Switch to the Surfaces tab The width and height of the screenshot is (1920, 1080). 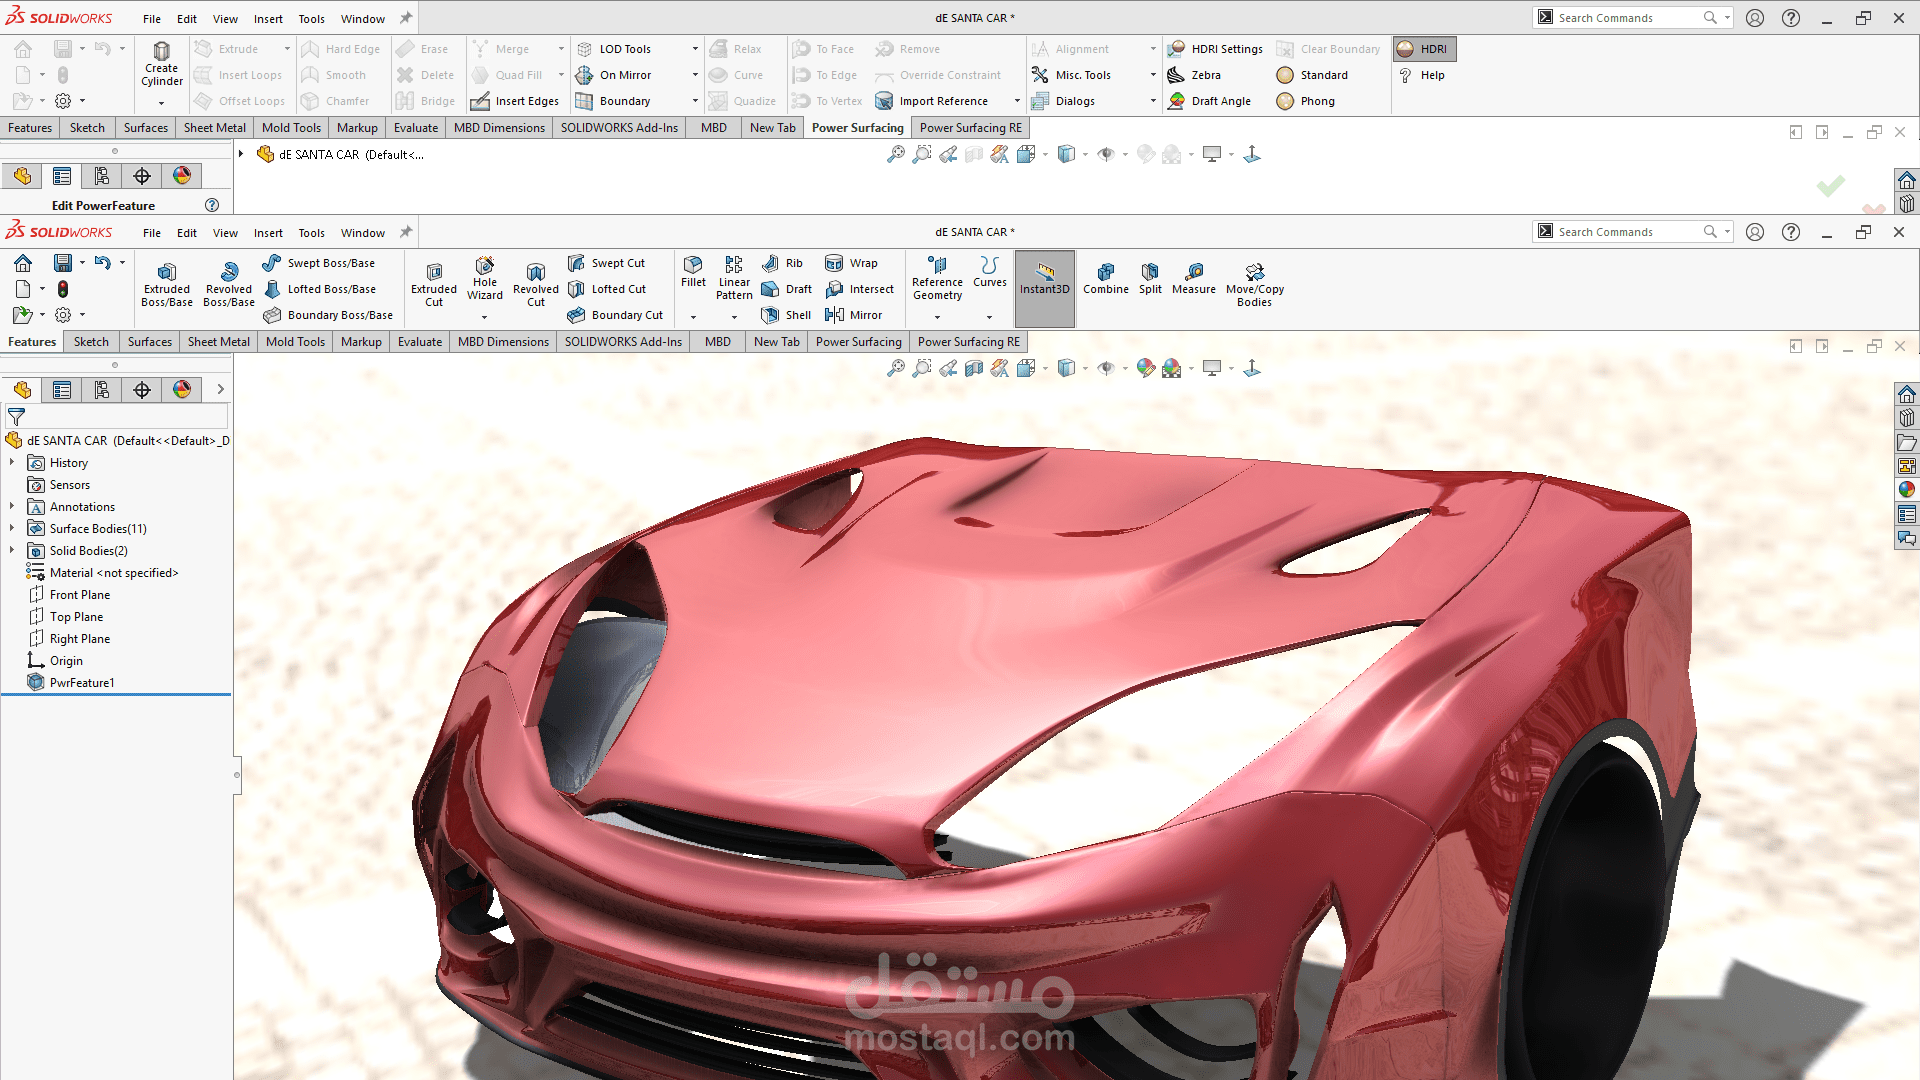point(149,342)
